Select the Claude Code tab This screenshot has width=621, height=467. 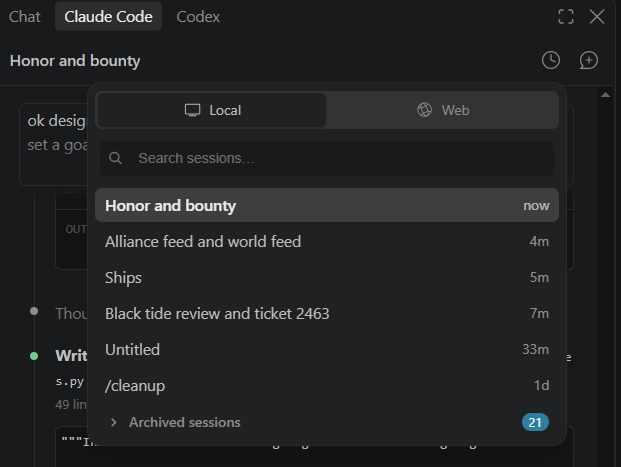109,17
